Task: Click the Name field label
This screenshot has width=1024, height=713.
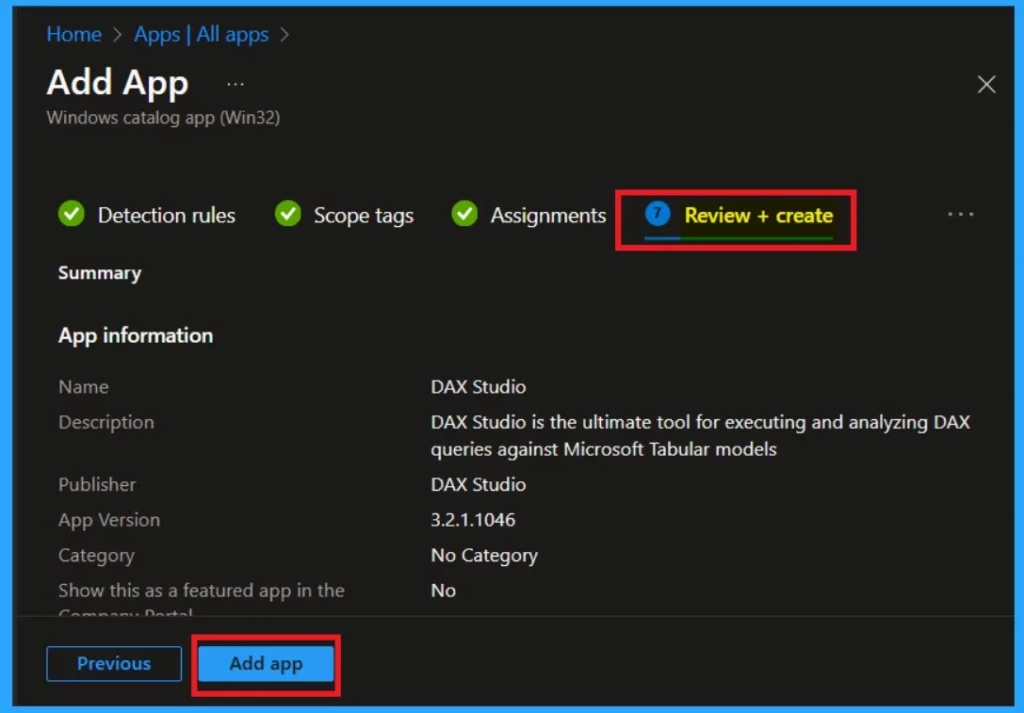Action: tap(84, 387)
